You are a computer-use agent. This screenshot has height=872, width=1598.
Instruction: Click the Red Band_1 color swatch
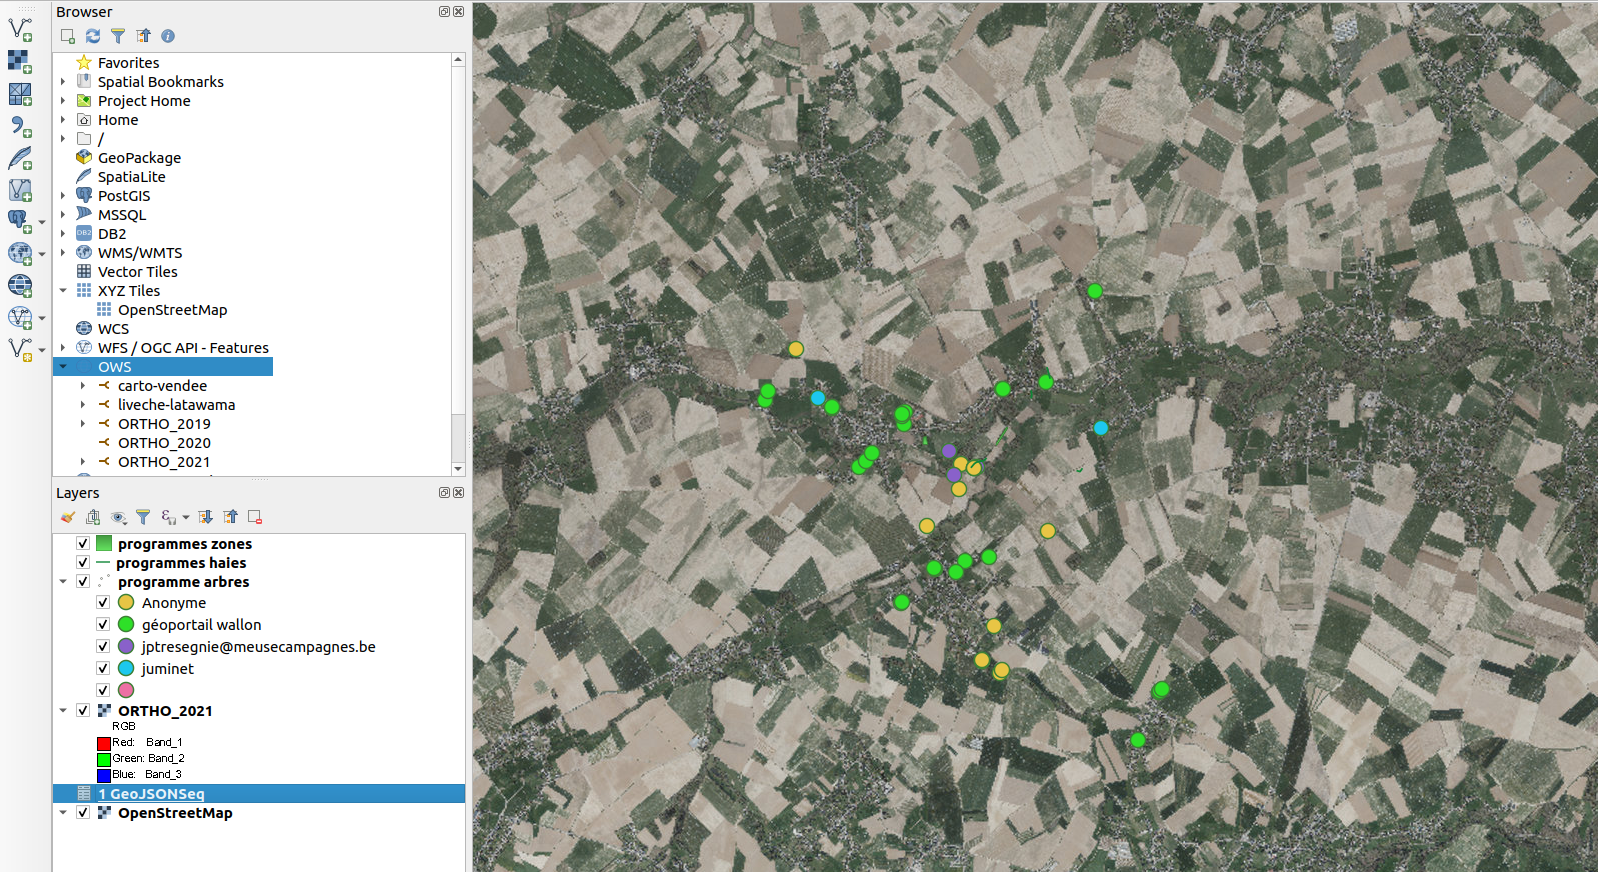coord(103,743)
